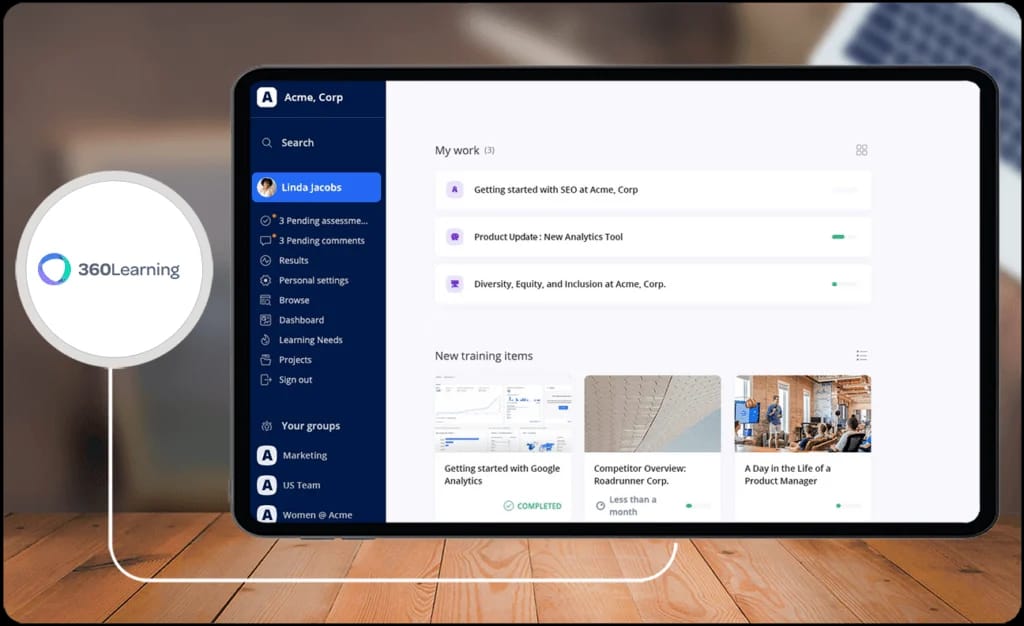
Task: Click Sign out
Action: click(295, 379)
